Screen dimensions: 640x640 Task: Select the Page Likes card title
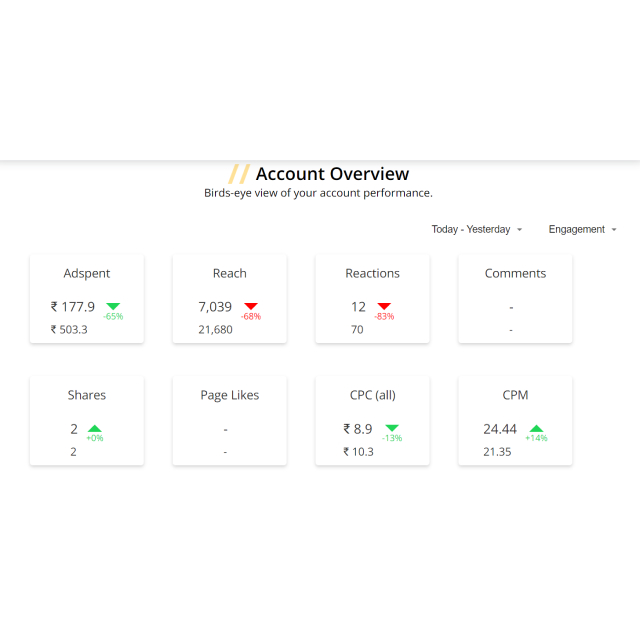[230, 396]
